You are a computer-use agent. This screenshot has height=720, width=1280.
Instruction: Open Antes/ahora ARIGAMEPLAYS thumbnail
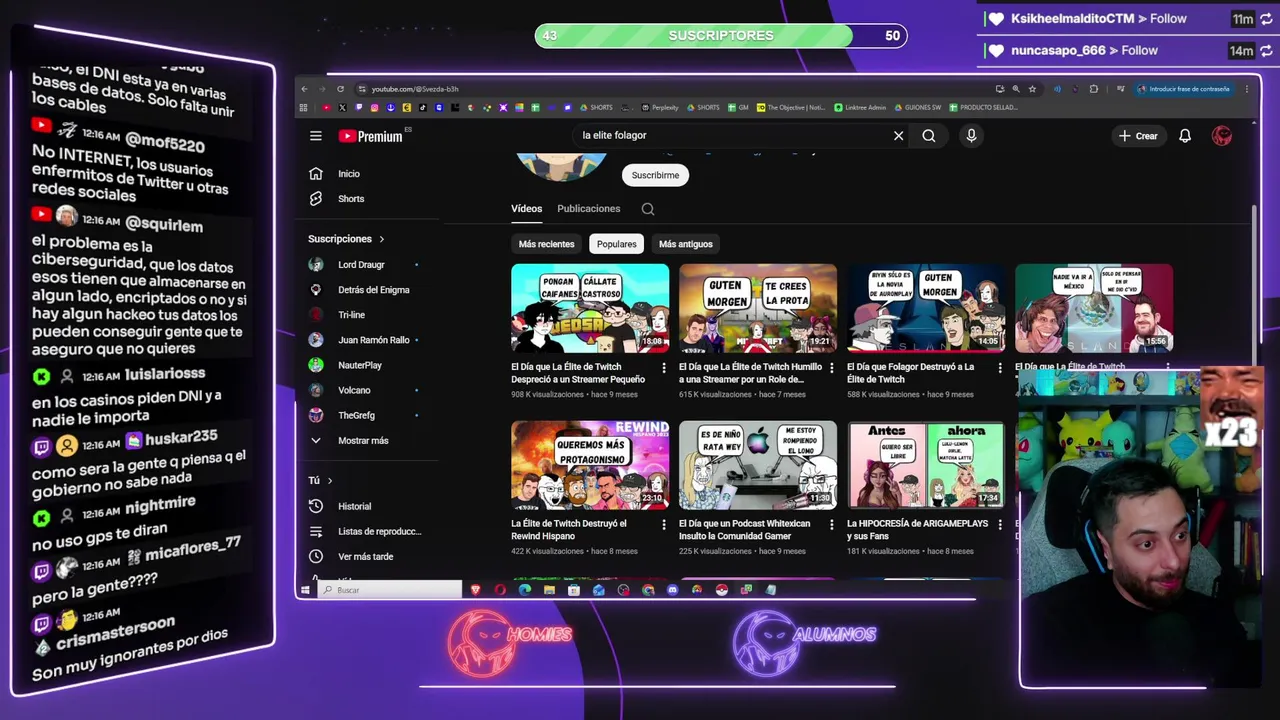click(x=926, y=465)
